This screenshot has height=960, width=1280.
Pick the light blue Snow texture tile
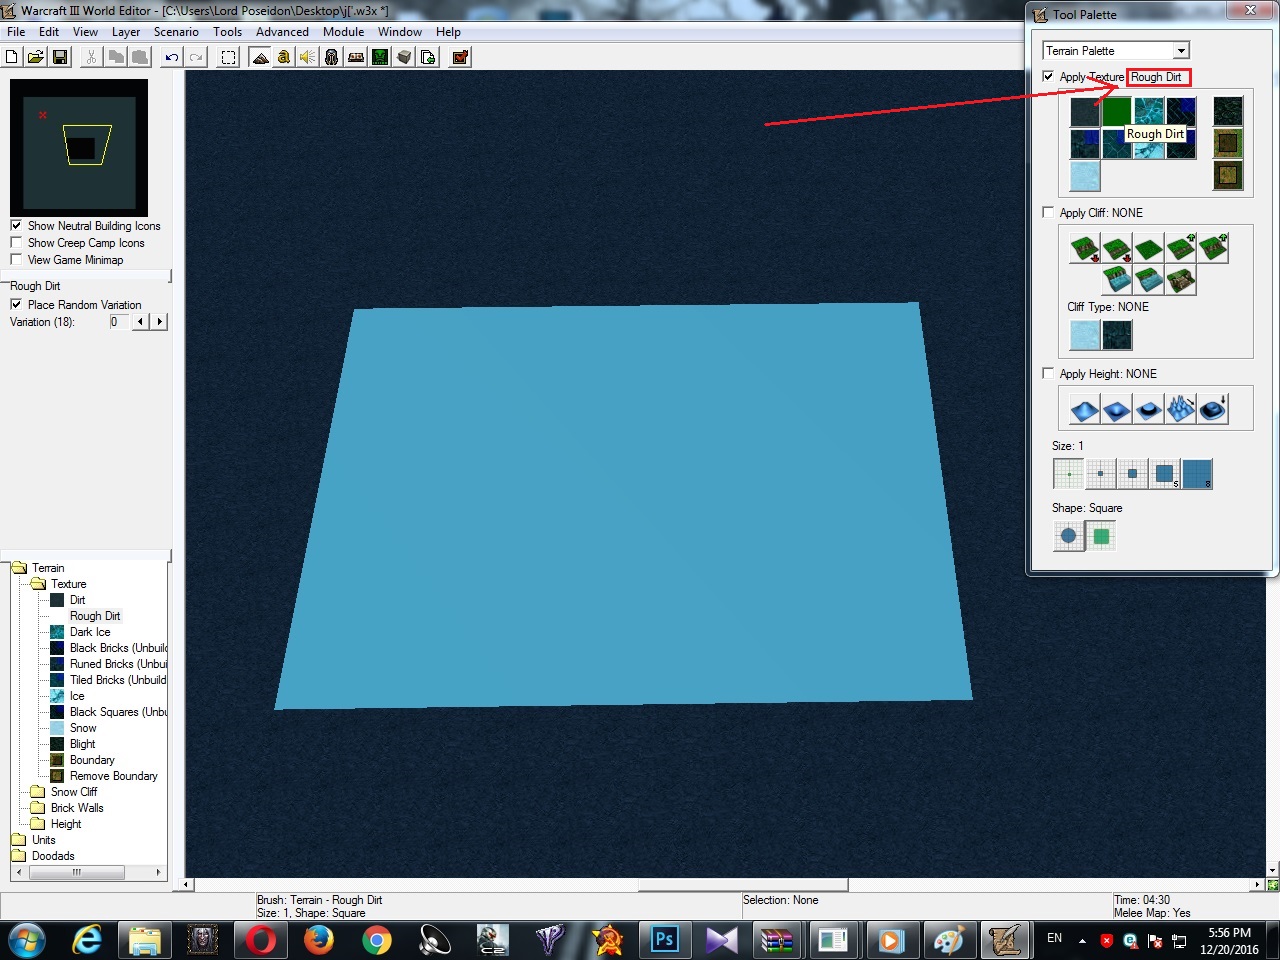click(1085, 176)
